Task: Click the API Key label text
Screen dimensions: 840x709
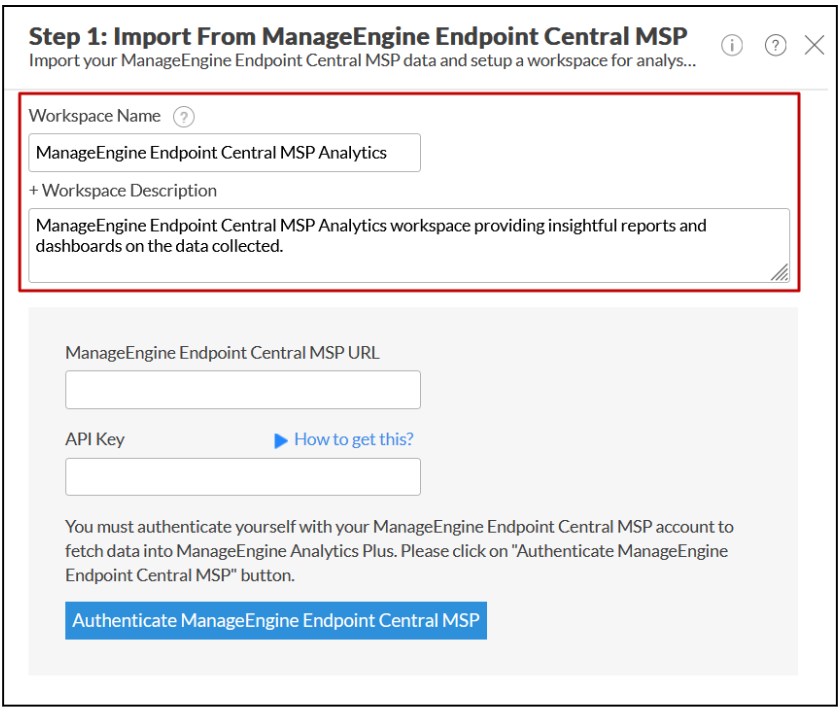Action: (x=95, y=439)
